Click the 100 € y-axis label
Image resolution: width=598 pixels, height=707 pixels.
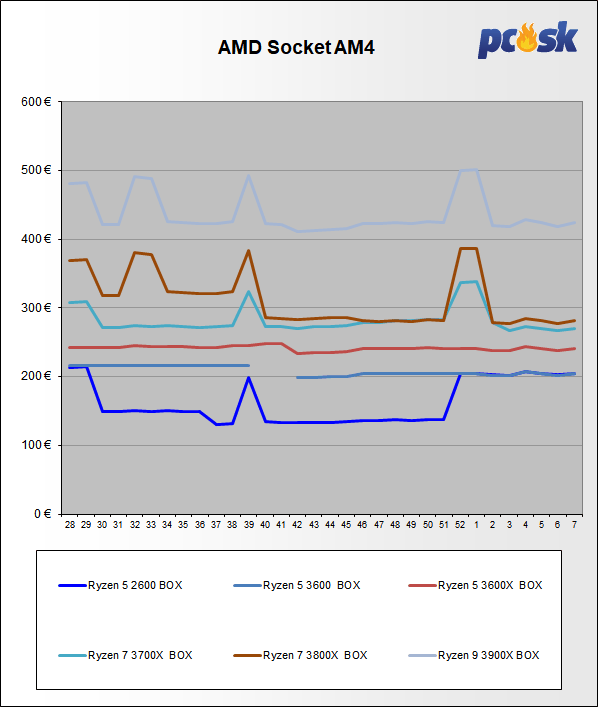click(37, 445)
